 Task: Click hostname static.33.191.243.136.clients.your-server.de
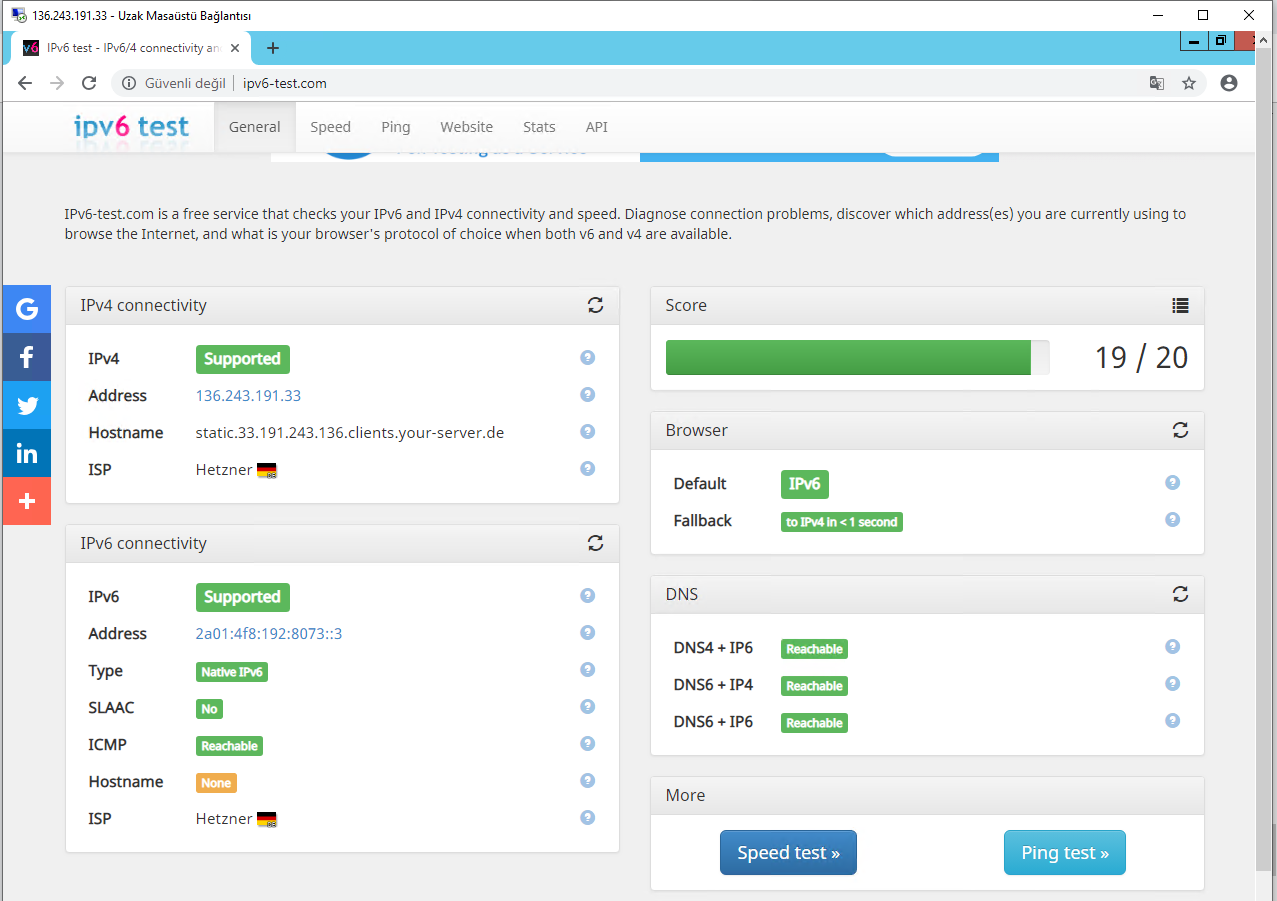click(350, 433)
